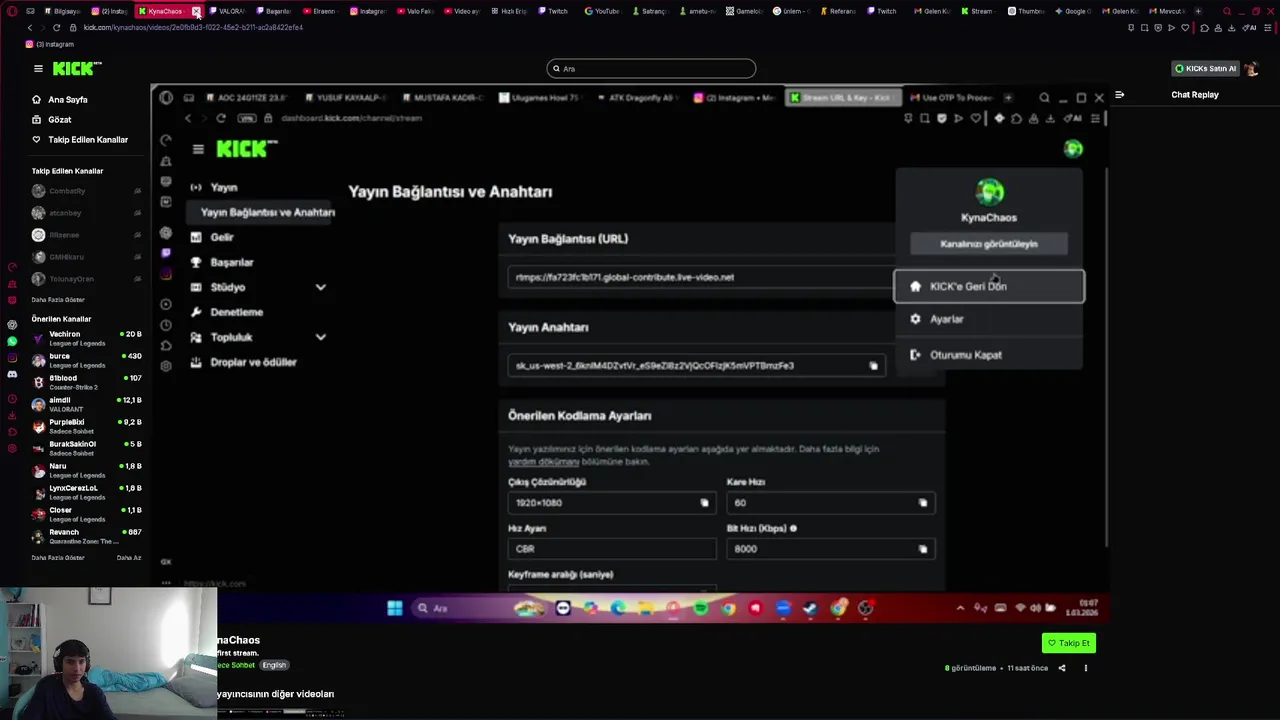Expand the Topluluk menu chevron

coord(320,337)
